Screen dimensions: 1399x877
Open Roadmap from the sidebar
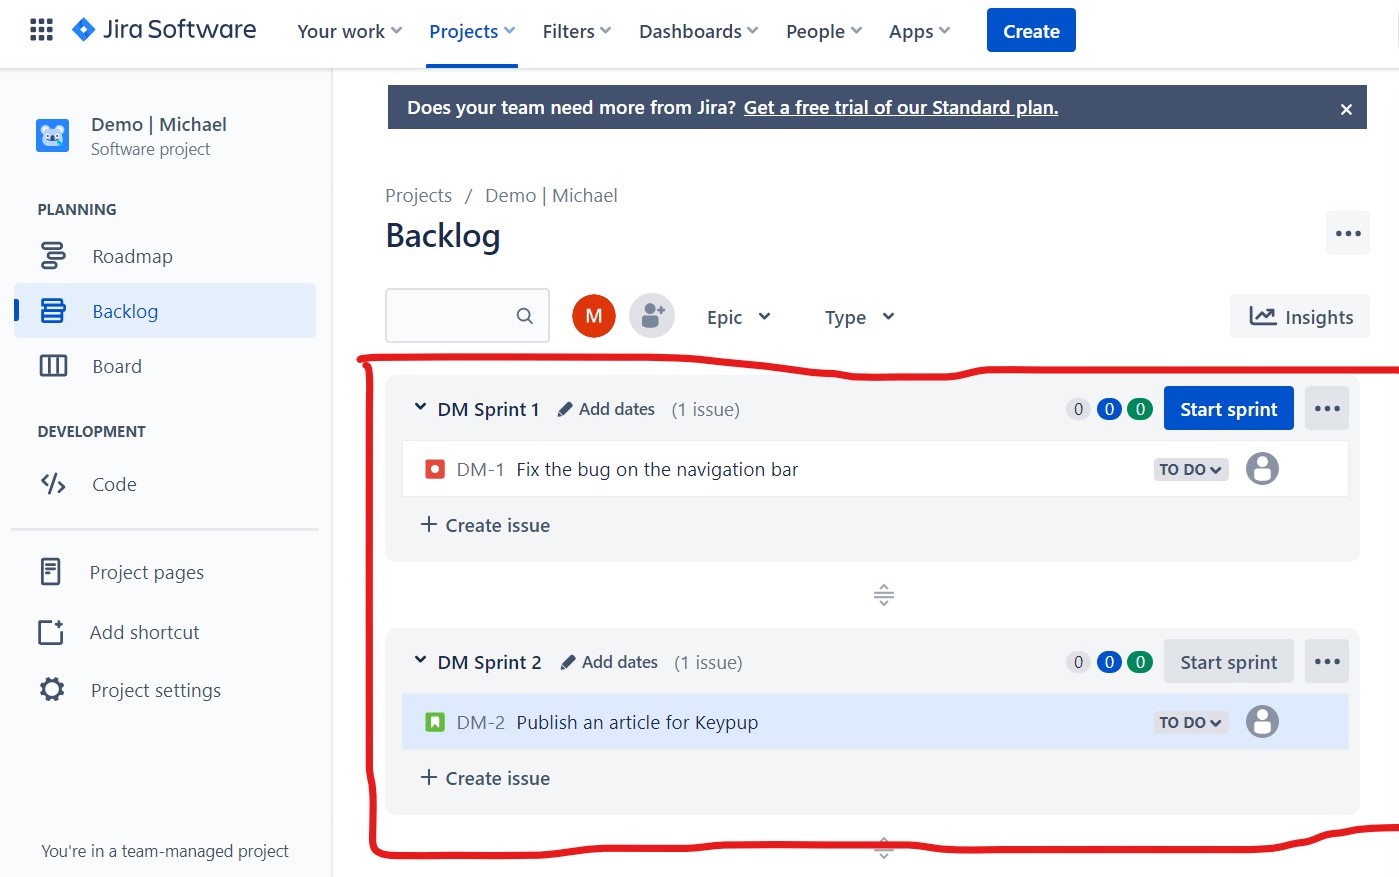point(132,257)
